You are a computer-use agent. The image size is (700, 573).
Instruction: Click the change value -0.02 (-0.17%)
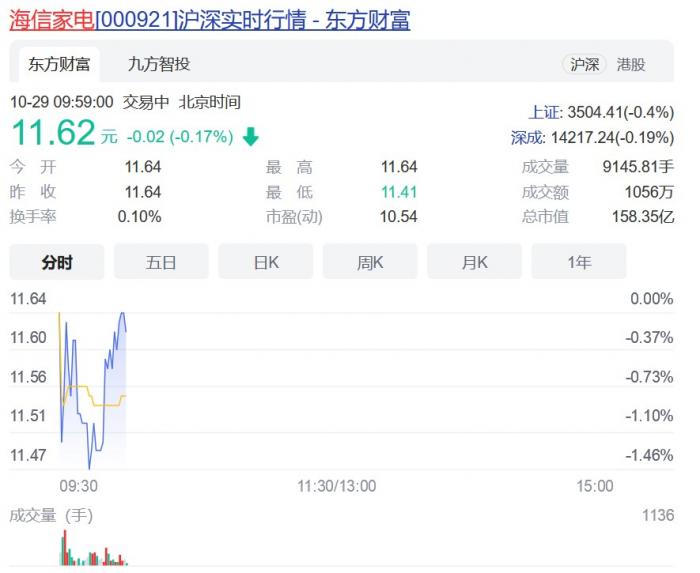click(180, 136)
